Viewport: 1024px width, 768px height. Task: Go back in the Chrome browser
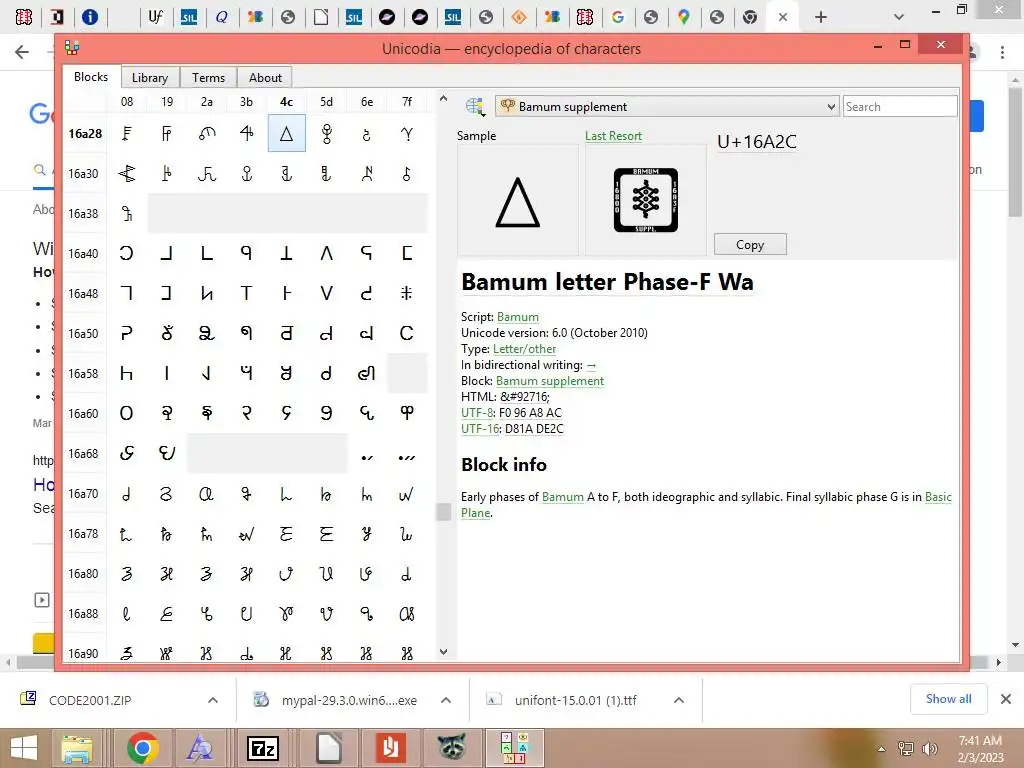[x=22, y=52]
